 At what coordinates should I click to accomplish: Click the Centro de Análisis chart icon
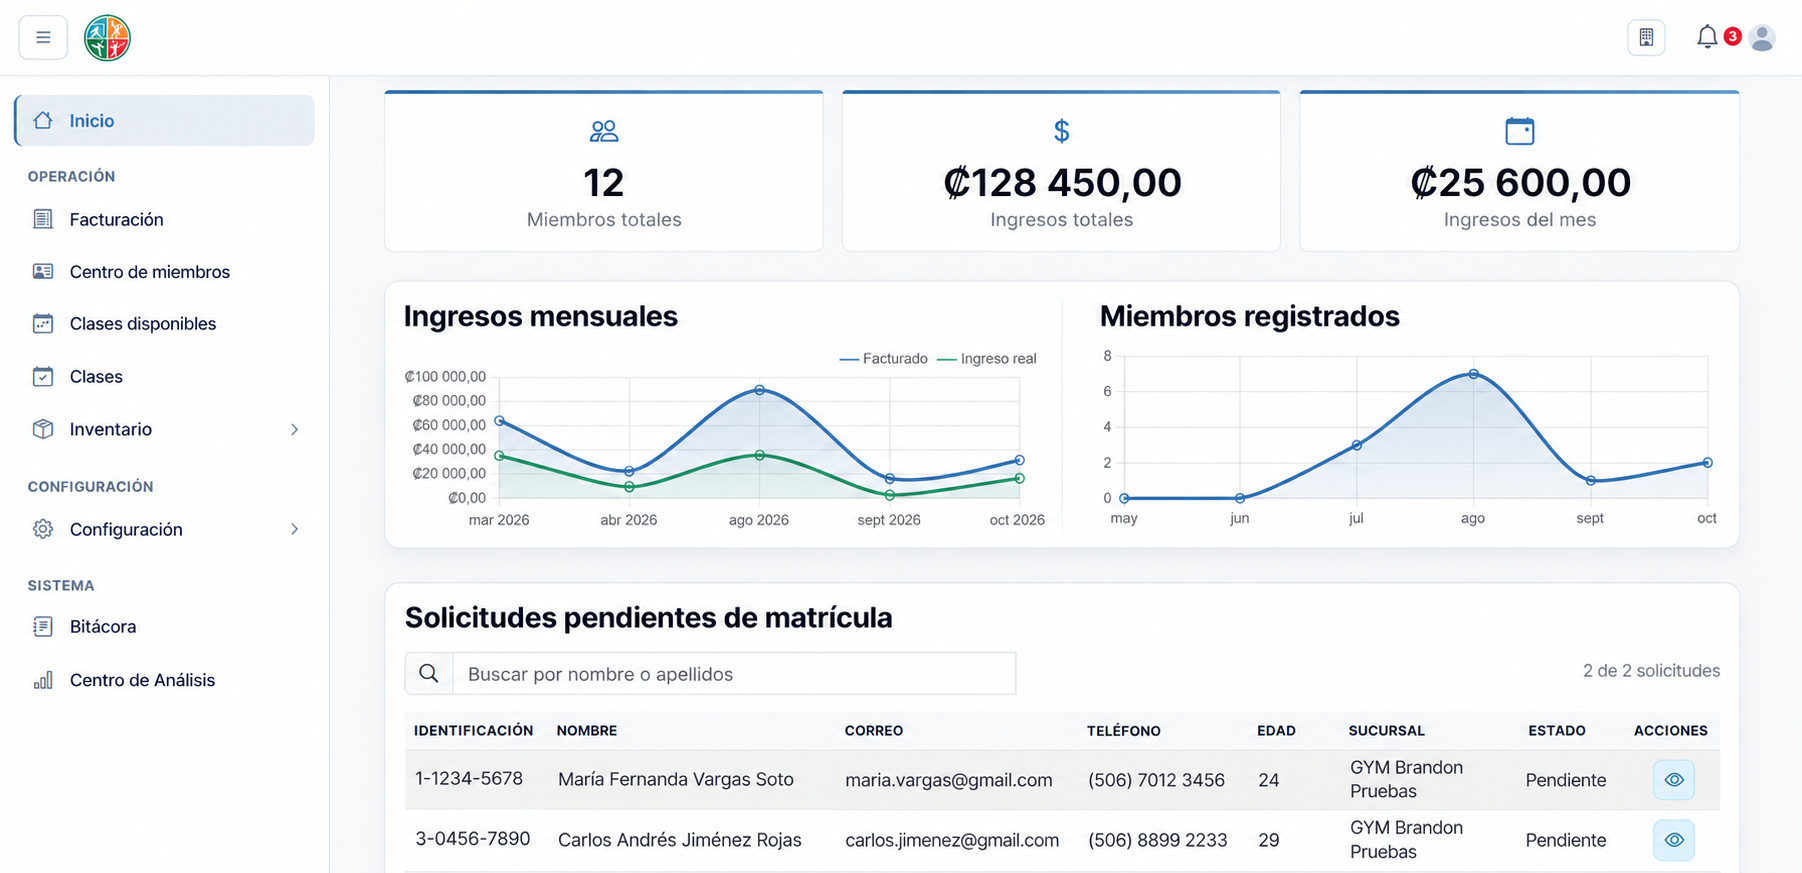coord(43,680)
